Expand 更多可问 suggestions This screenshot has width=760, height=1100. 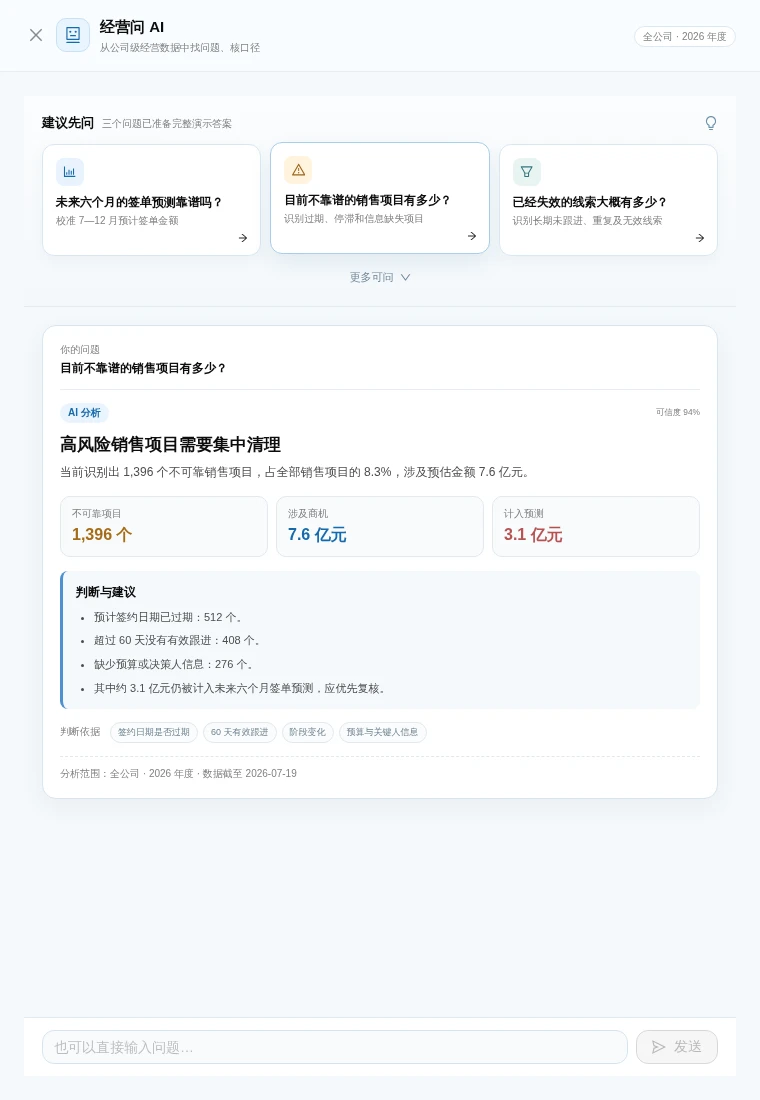tap(380, 277)
